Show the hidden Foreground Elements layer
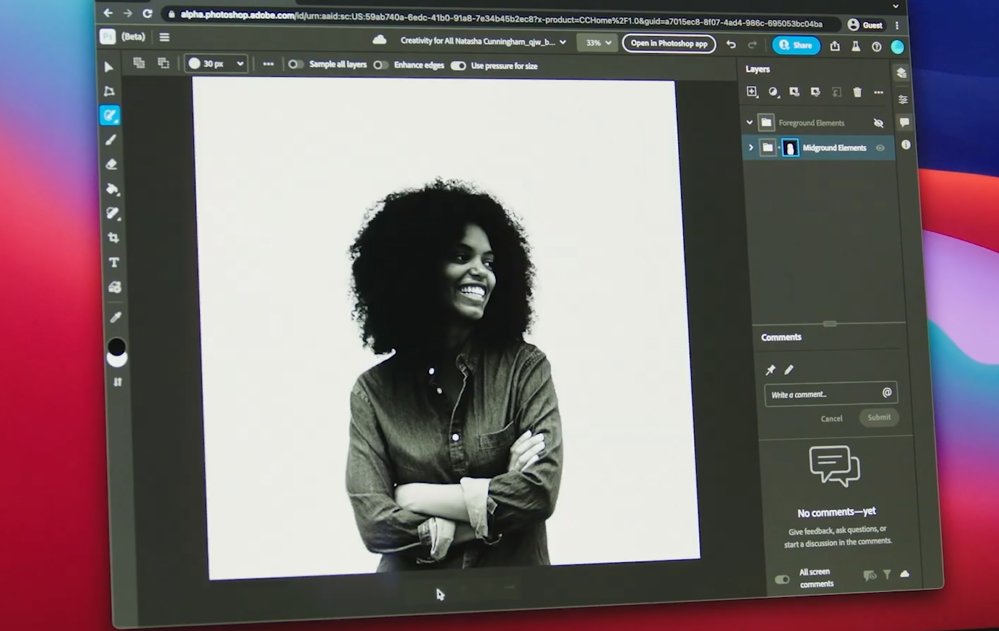The width and height of the screenshot is (999, 631). [879, 123]
